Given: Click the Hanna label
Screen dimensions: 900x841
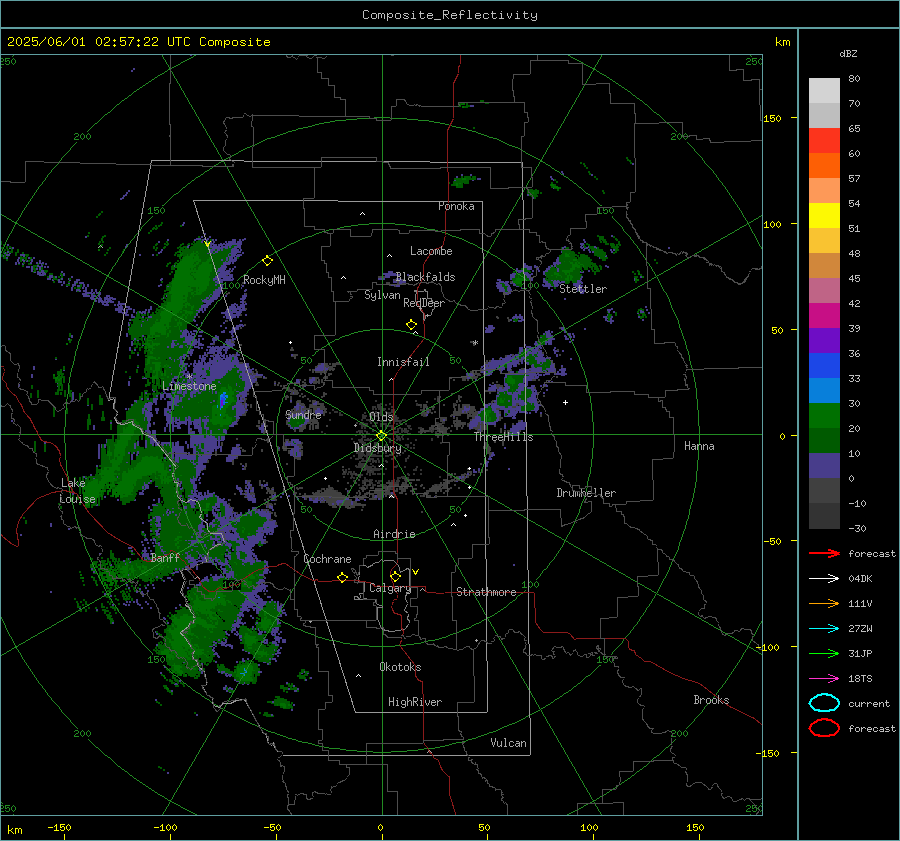Looking at the screenshot, I should click(x=699, y=446).
